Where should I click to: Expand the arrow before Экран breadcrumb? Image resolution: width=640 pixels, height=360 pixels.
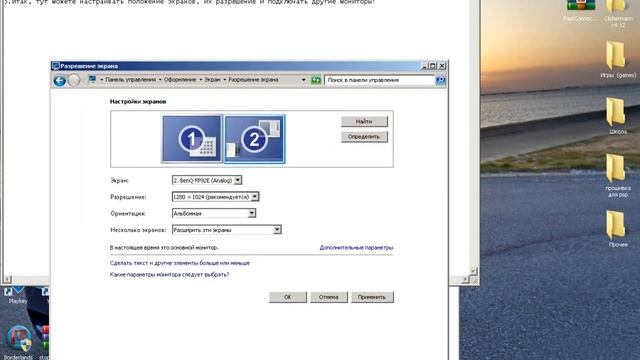pyautogui.click(x=200, y=80)
